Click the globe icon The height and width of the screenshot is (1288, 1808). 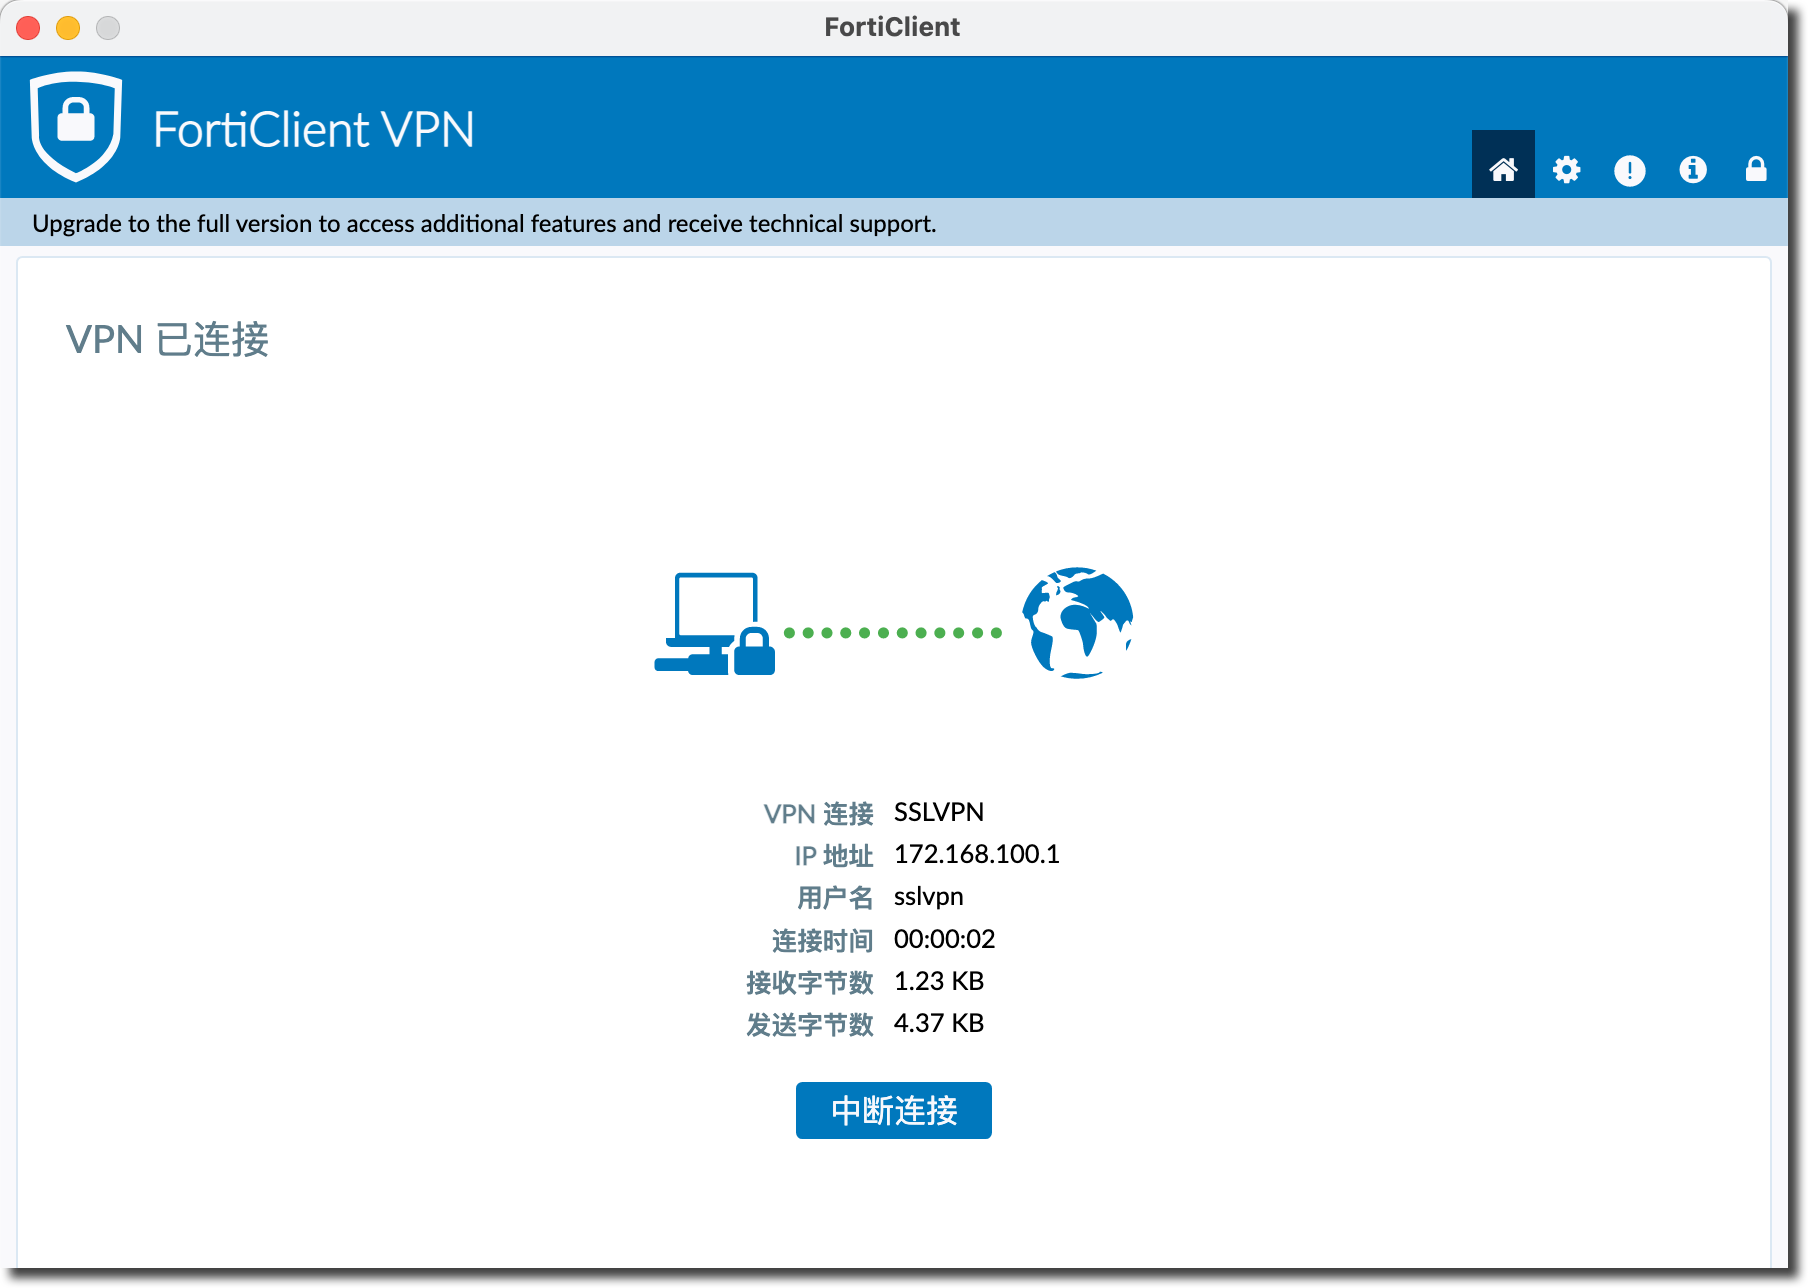point(1077,622)
